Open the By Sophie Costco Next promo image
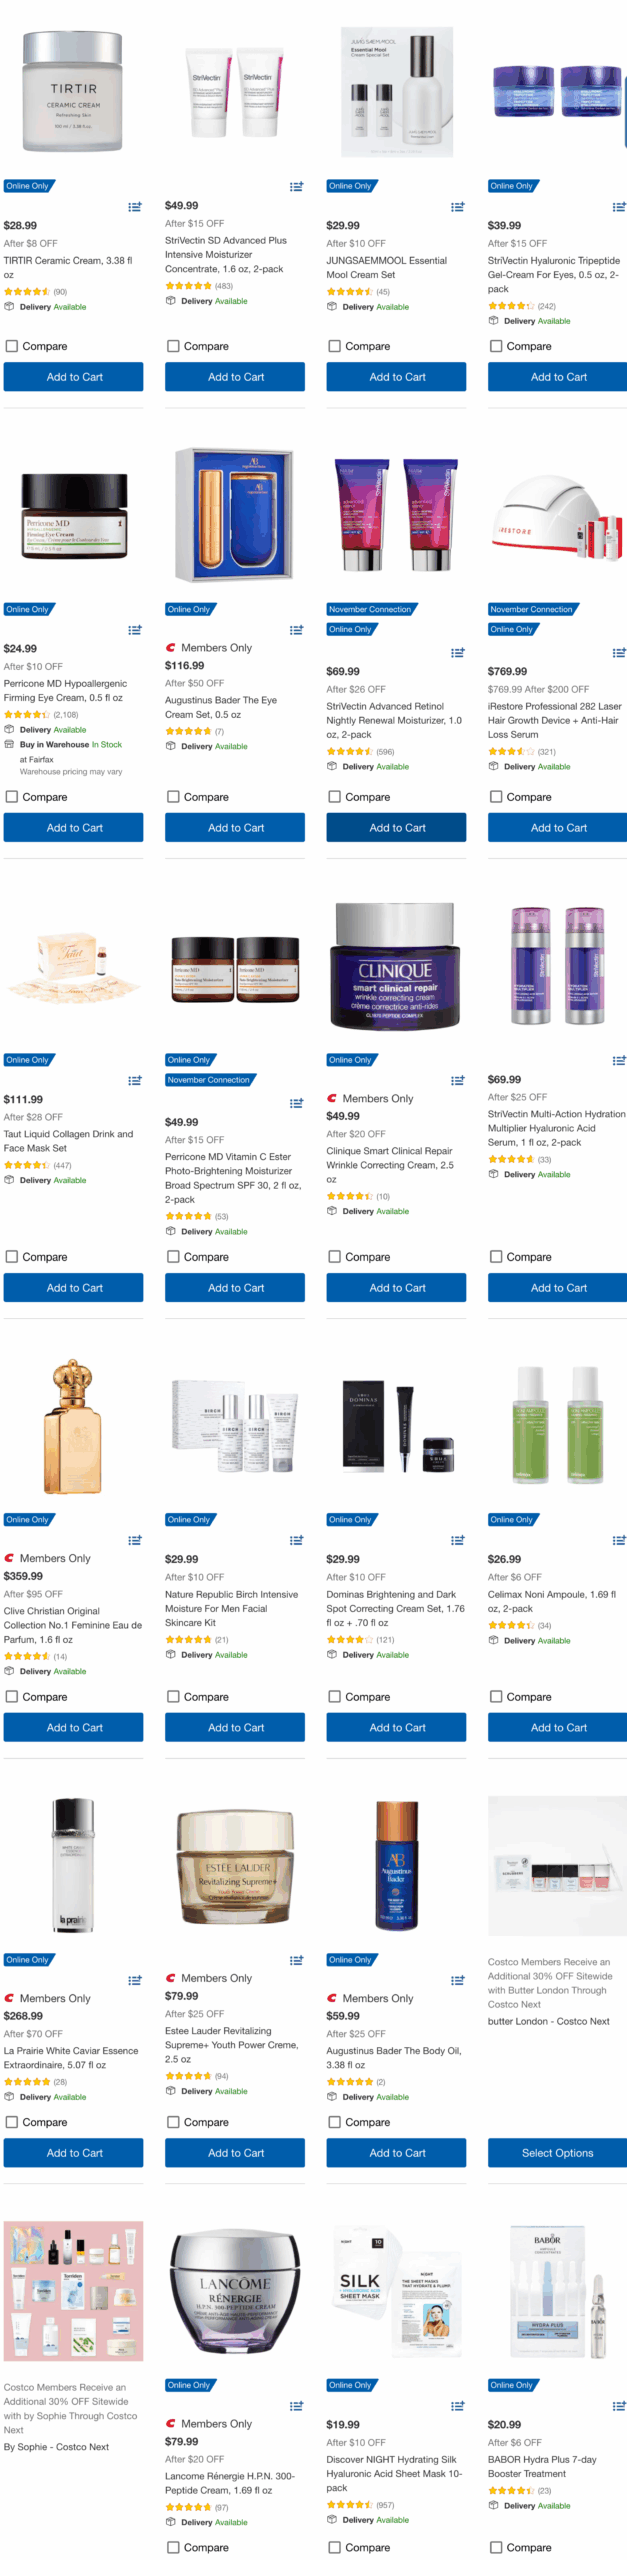The width and height of the screenshot is (627, 2560). coord(73,2290)
